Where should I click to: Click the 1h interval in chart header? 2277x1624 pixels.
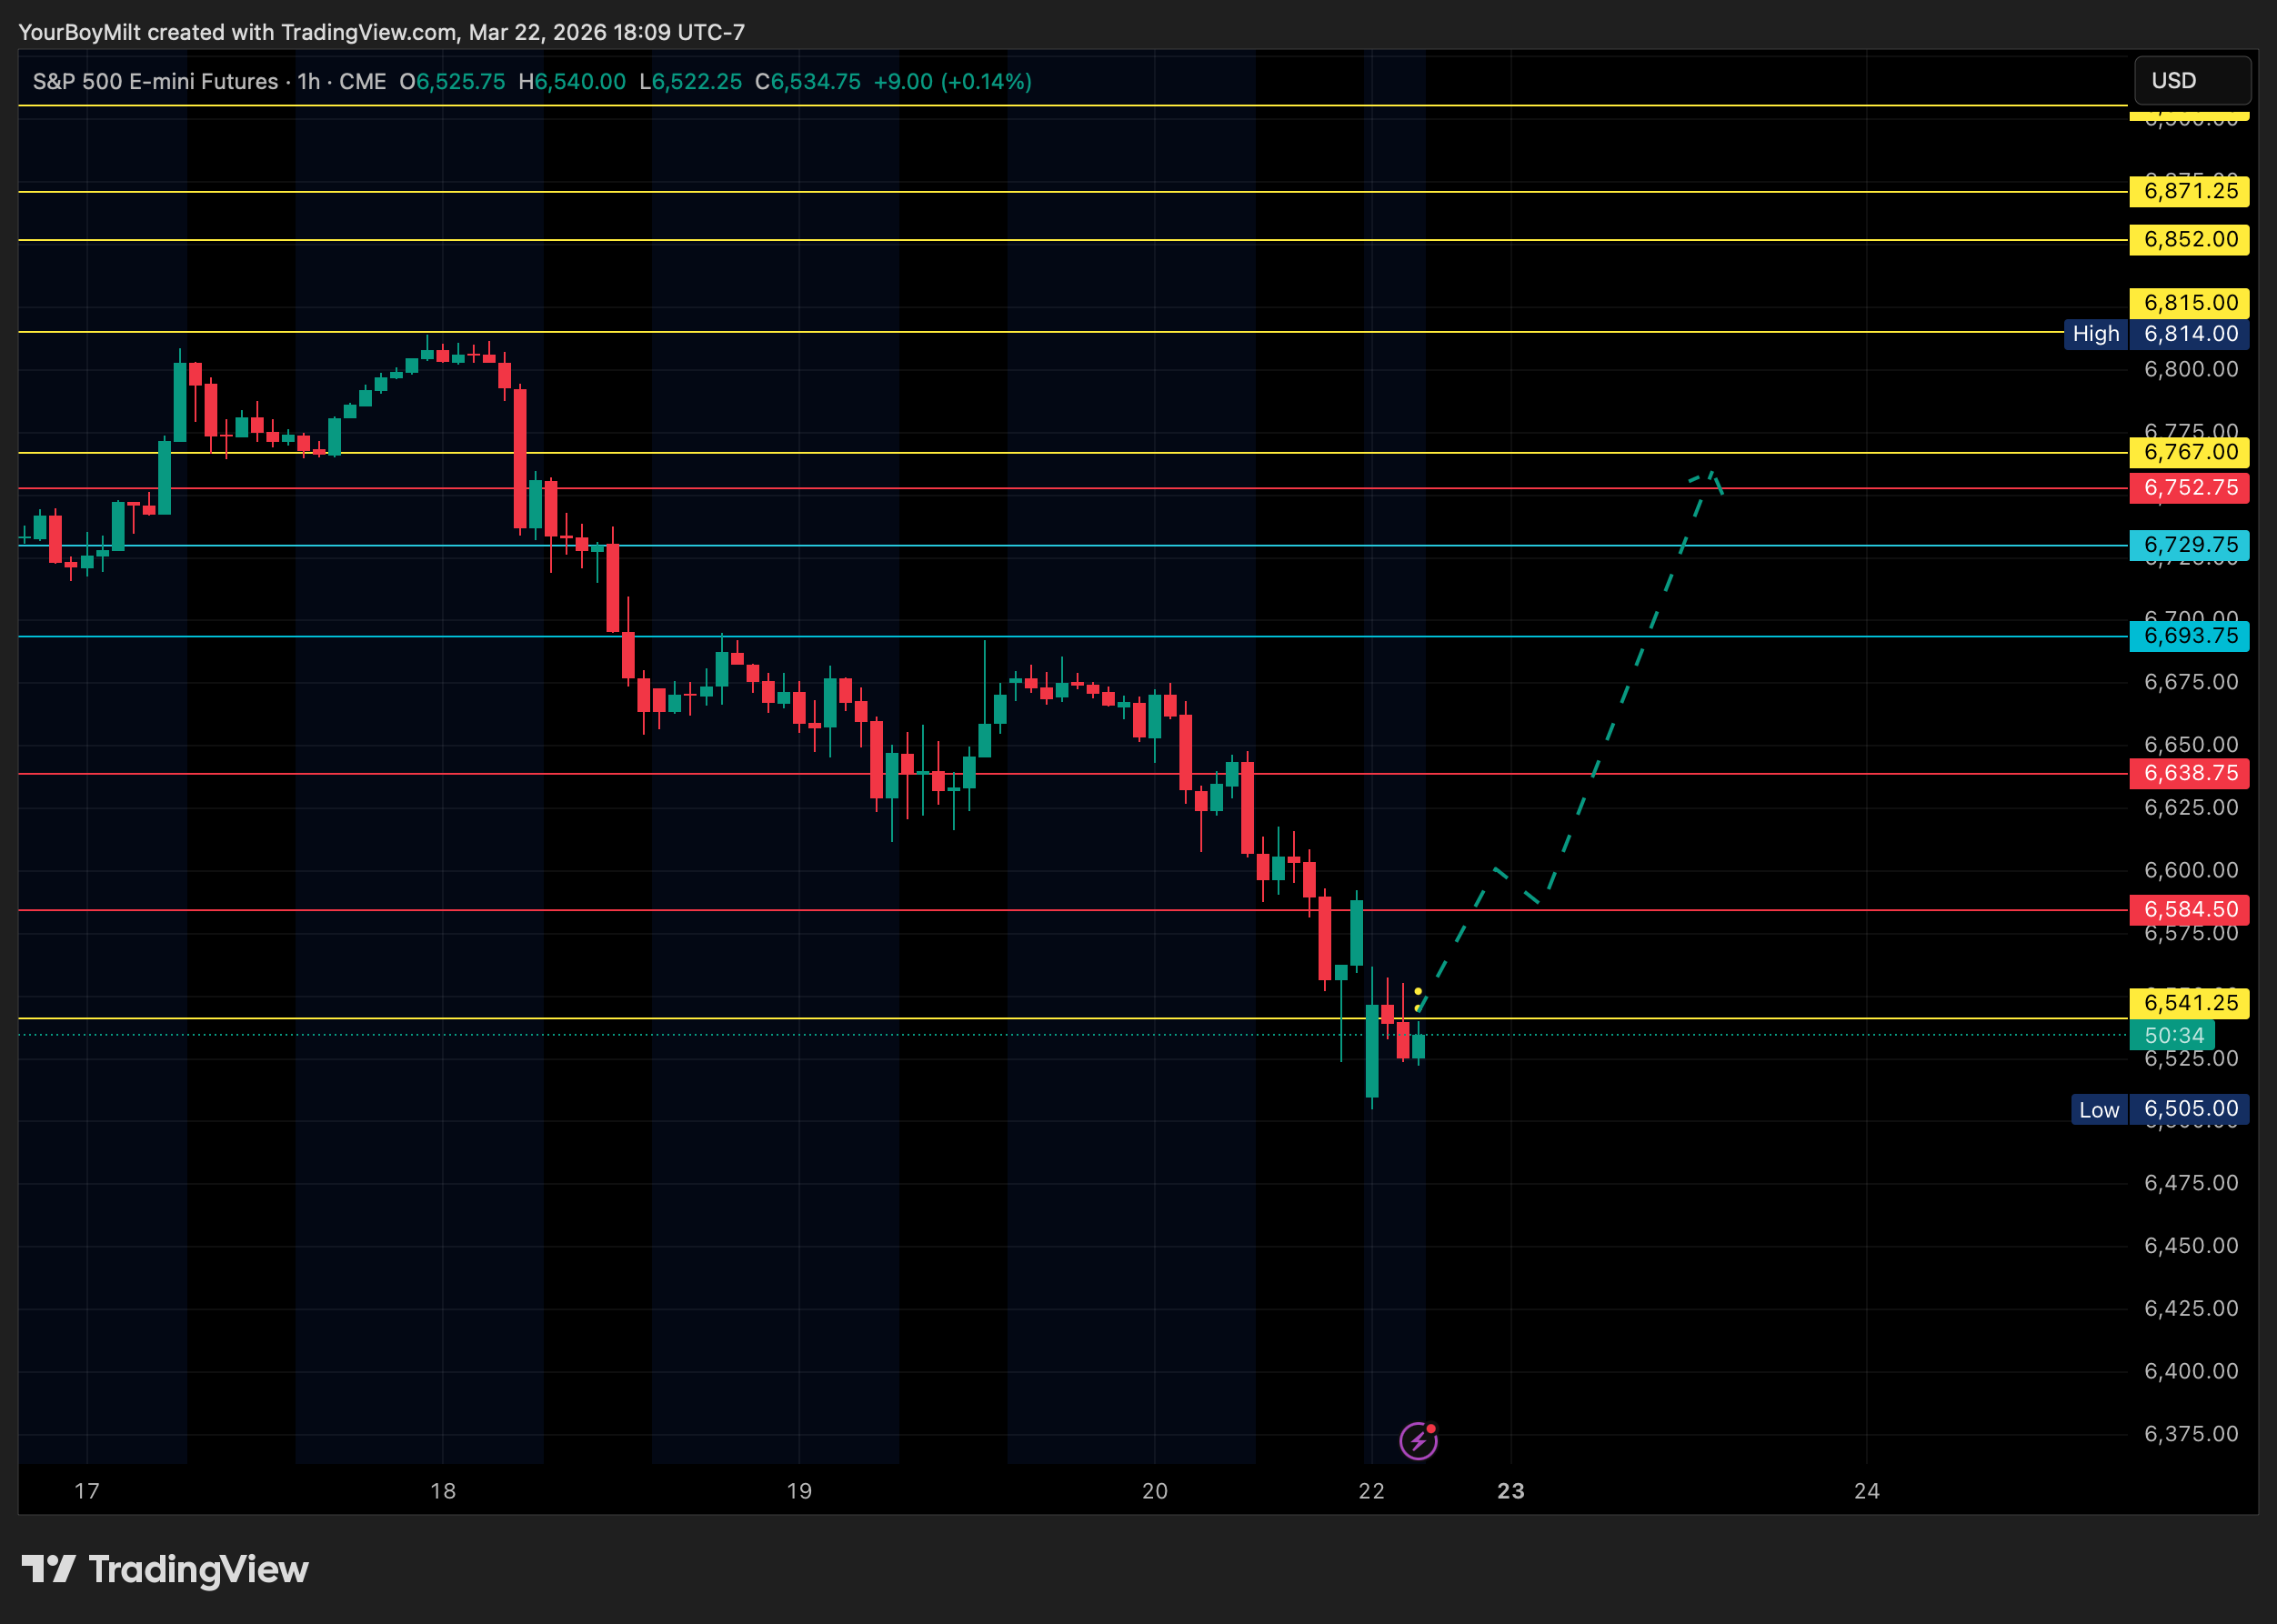tap(309, 82)
